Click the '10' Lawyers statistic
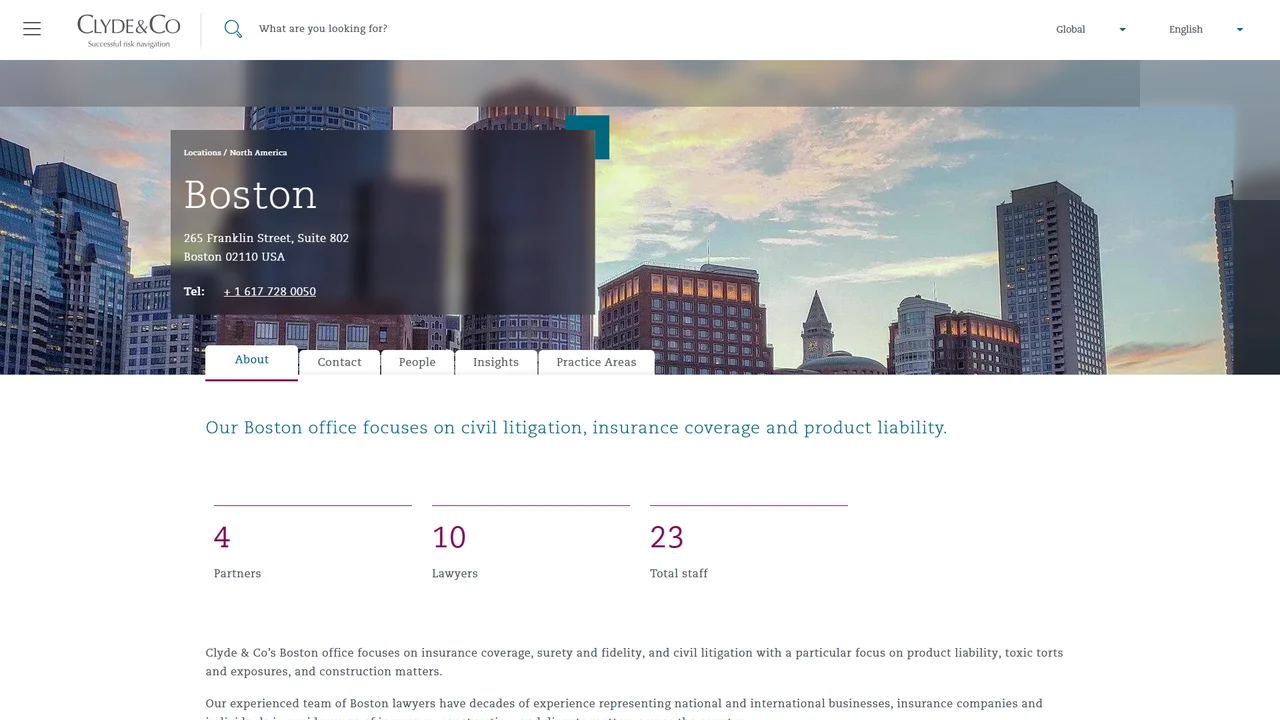This screenshot has width=1280, height=720. pyautogui.click(x=449, y=537)
